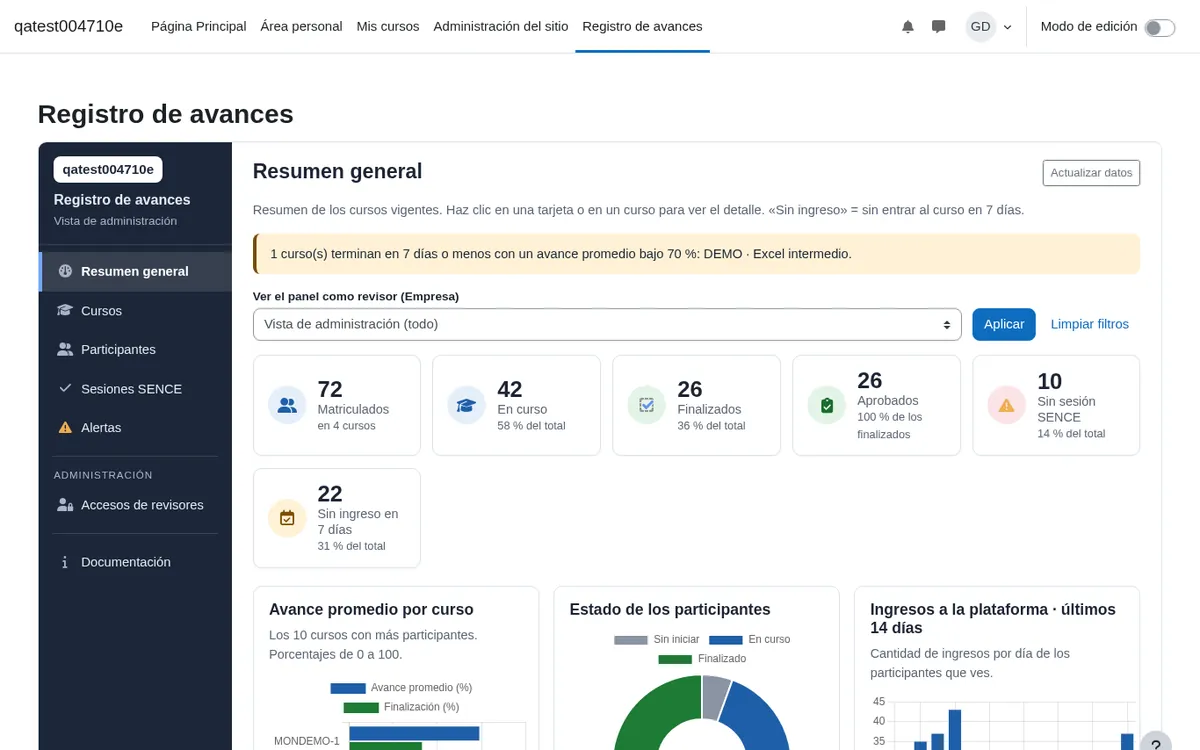
Task: Click the Aplicar button
Action: click(x=1004, y=324)
